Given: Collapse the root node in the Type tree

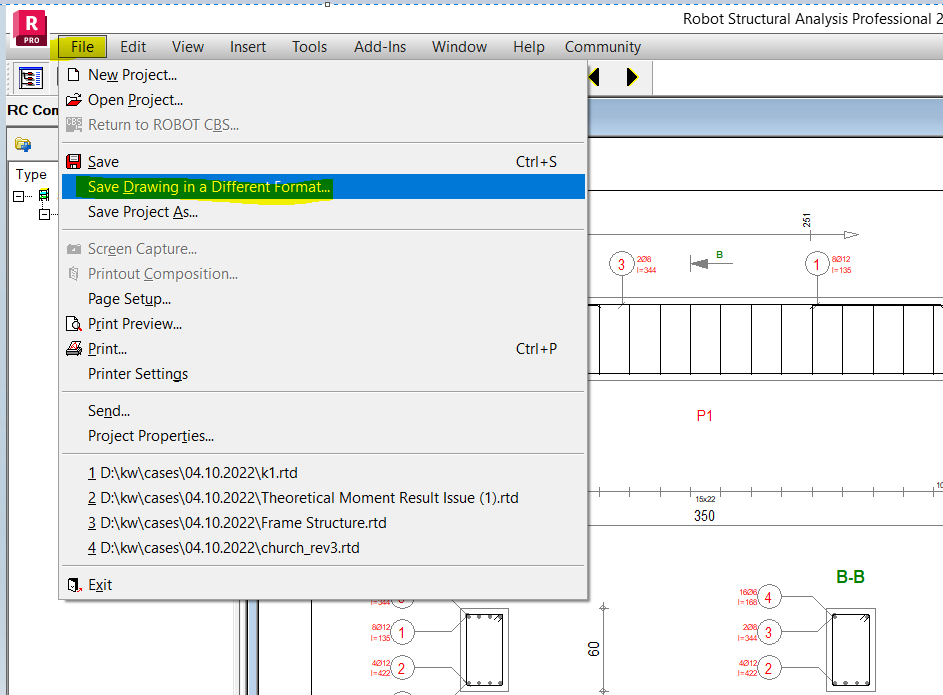Looking at the screenshot, I should click(19, 196).
